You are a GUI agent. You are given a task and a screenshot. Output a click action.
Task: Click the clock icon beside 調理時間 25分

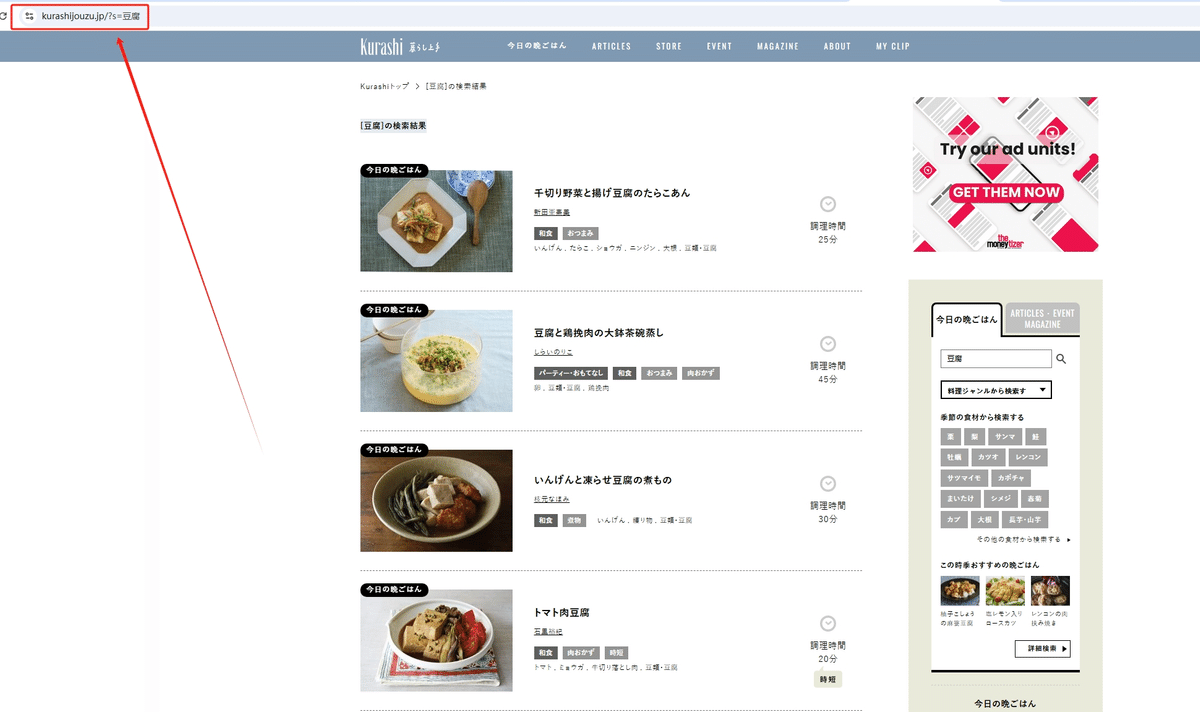tap(828, 204)
